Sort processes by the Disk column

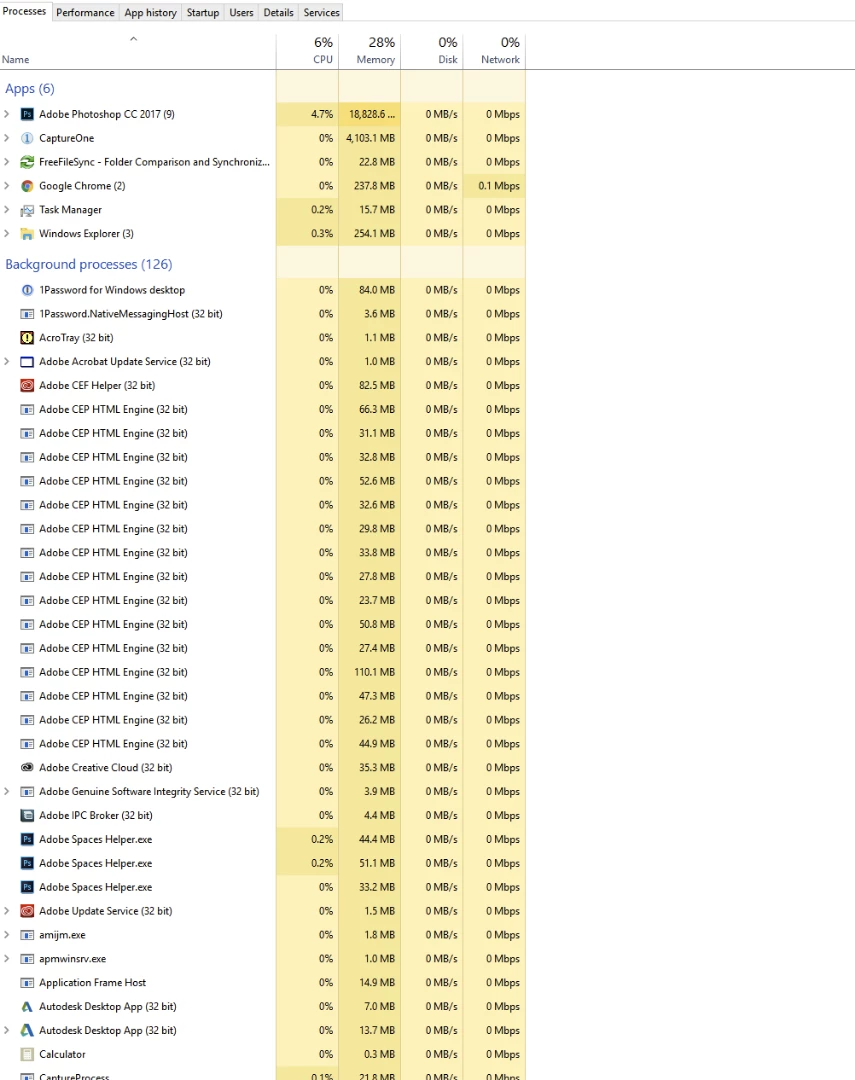point(432,50)
